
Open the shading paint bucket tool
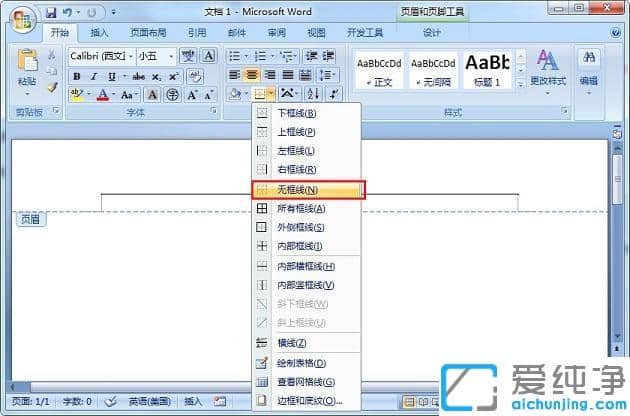click(x=234, y=94)
